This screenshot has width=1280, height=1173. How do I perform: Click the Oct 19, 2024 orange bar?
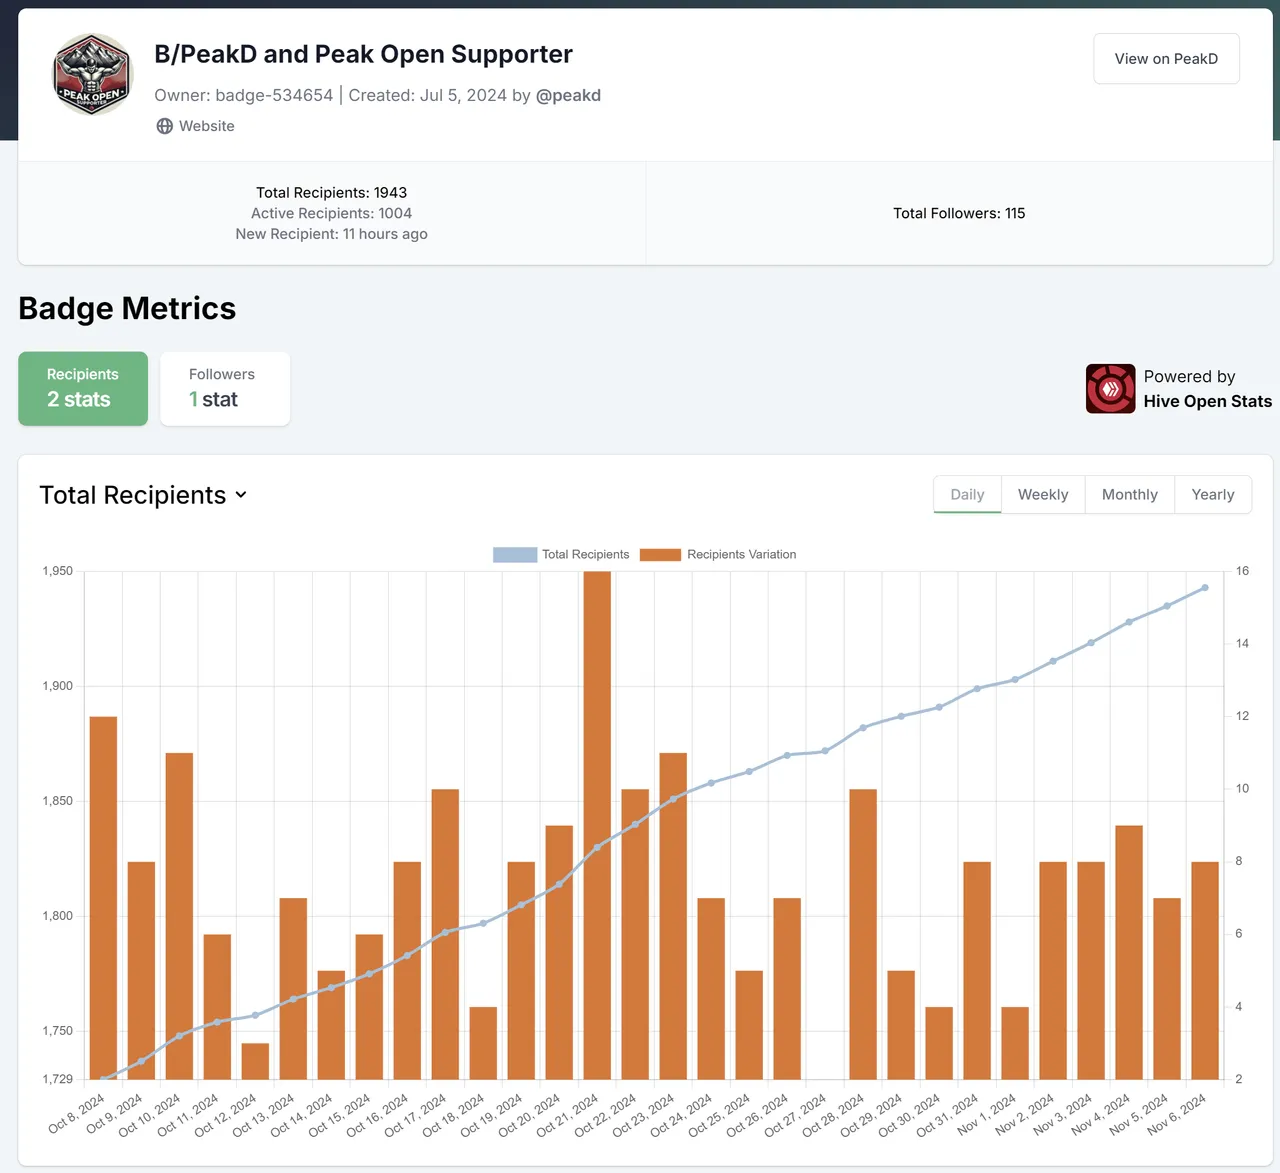[x=521, y=970]
